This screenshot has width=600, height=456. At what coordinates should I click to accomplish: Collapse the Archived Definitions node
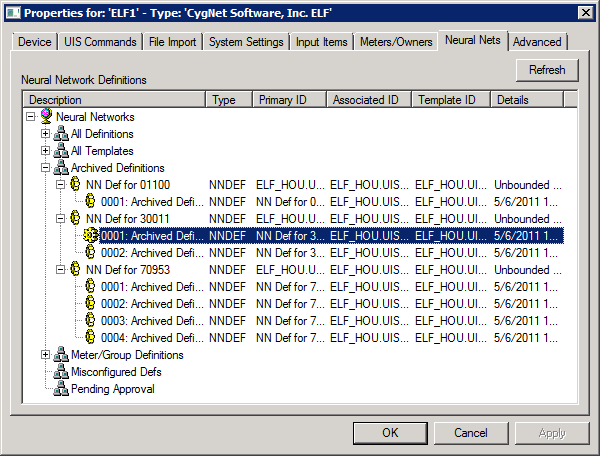tap(46, 168)
